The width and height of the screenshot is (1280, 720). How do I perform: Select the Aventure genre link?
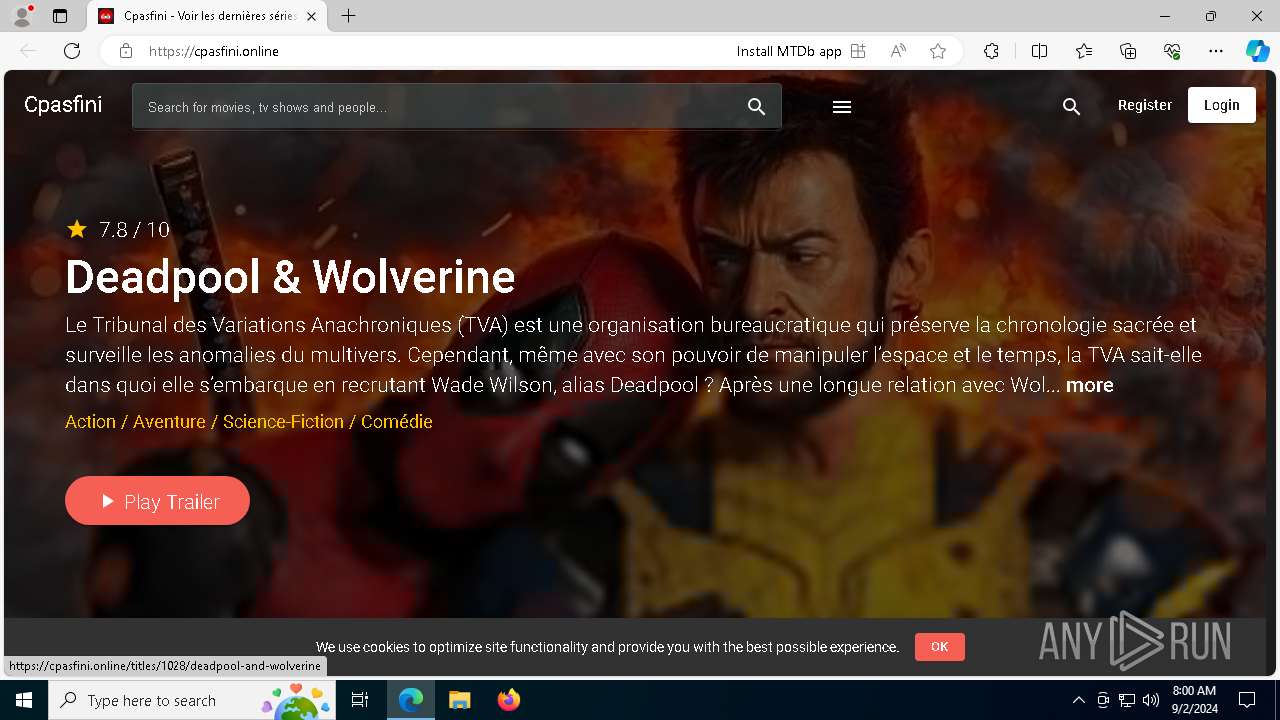[169, 422]
